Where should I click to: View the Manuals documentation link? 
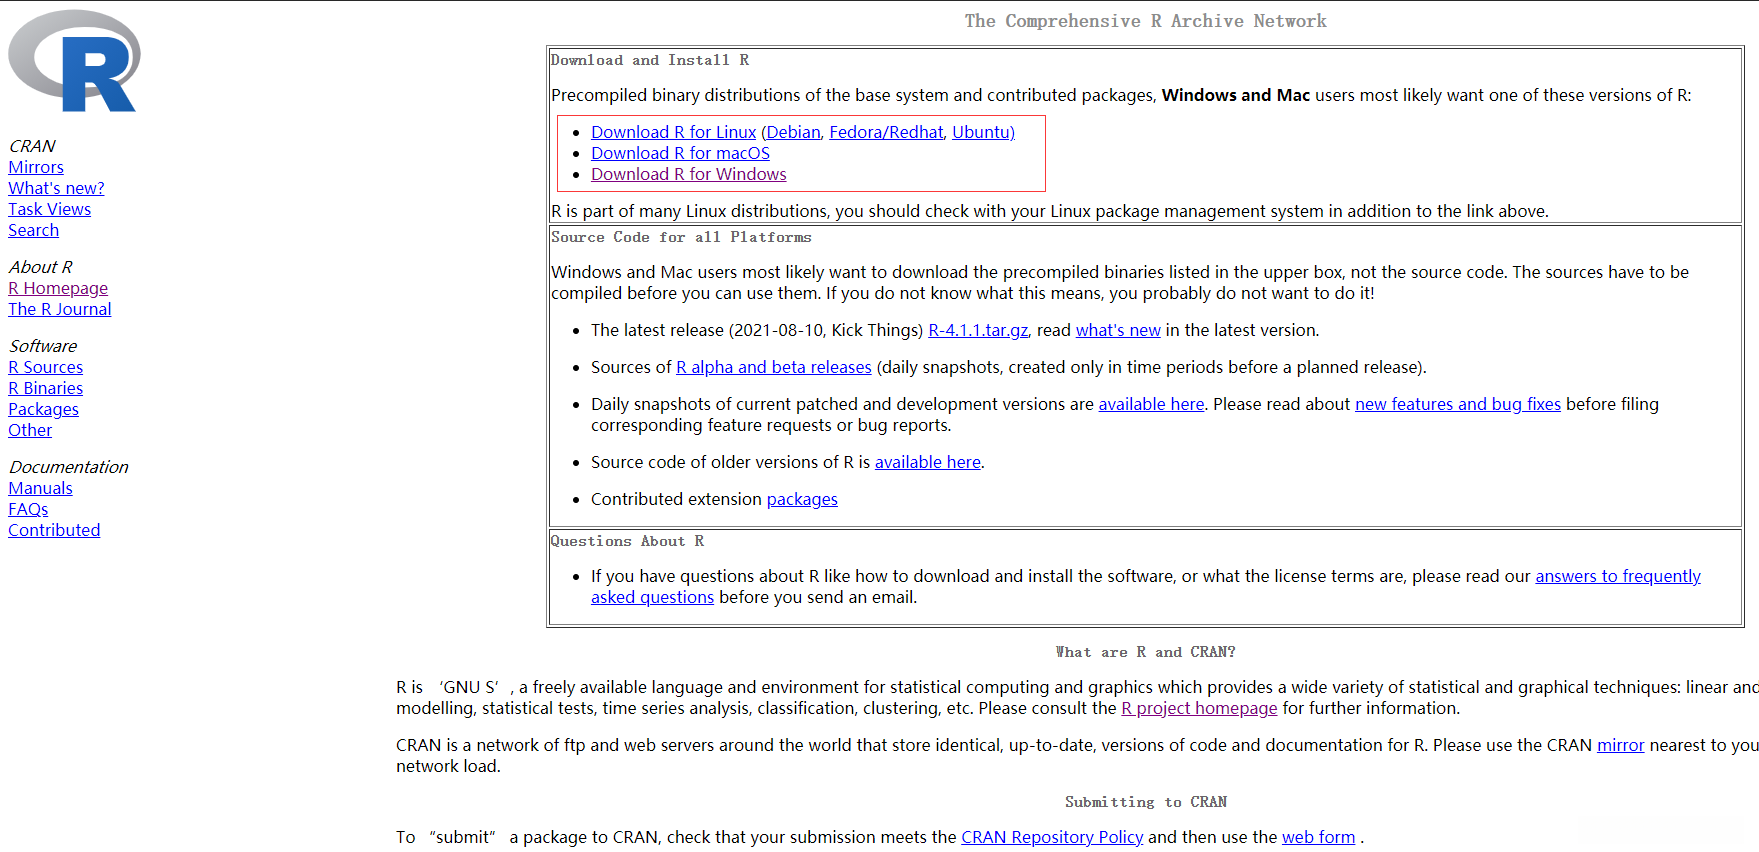[40, 488]
